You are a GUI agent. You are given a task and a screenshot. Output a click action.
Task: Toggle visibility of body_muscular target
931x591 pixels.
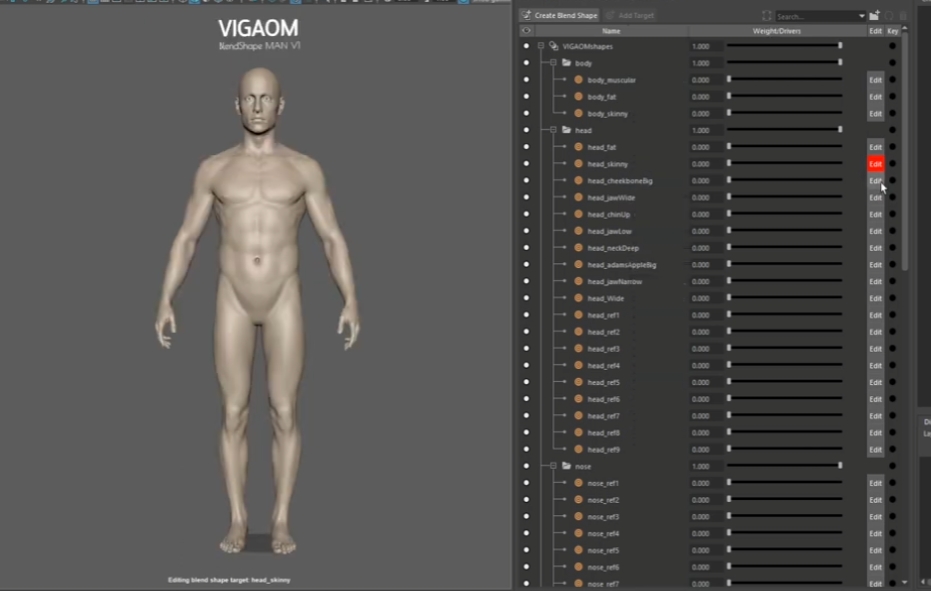[526, 80]
